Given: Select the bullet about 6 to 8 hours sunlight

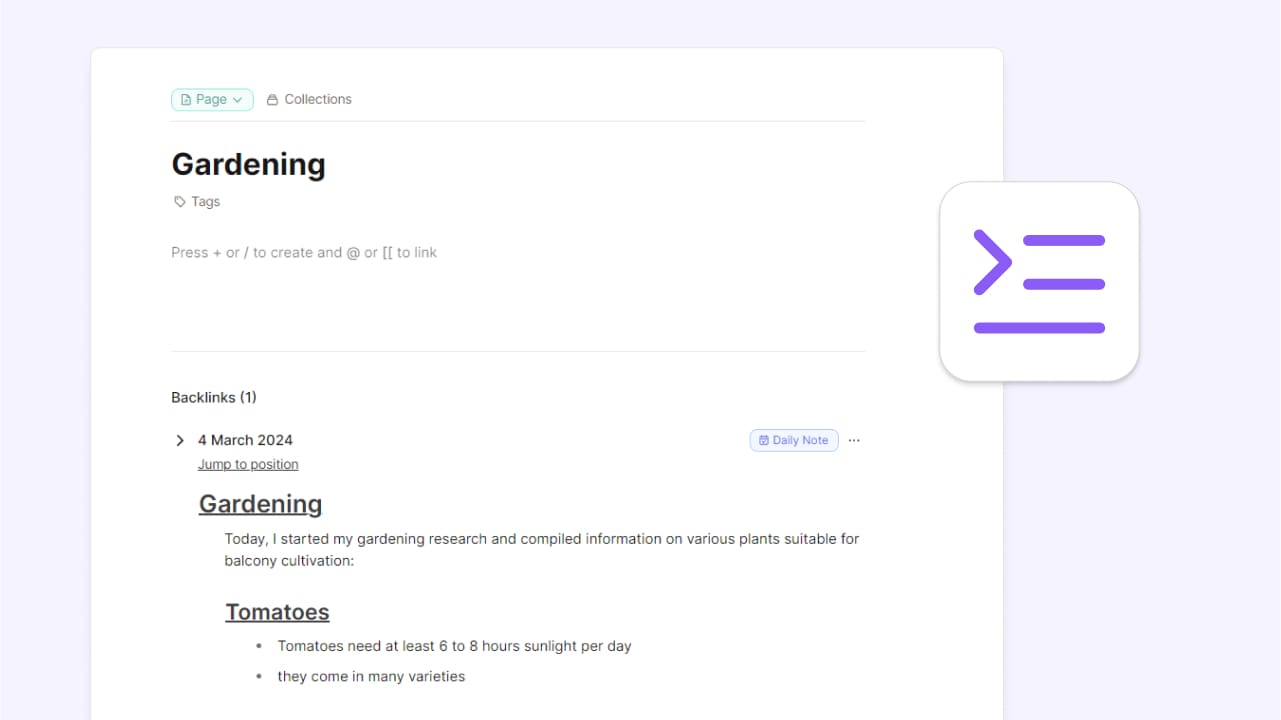Looking at the screenshot, I should [454, 646].
